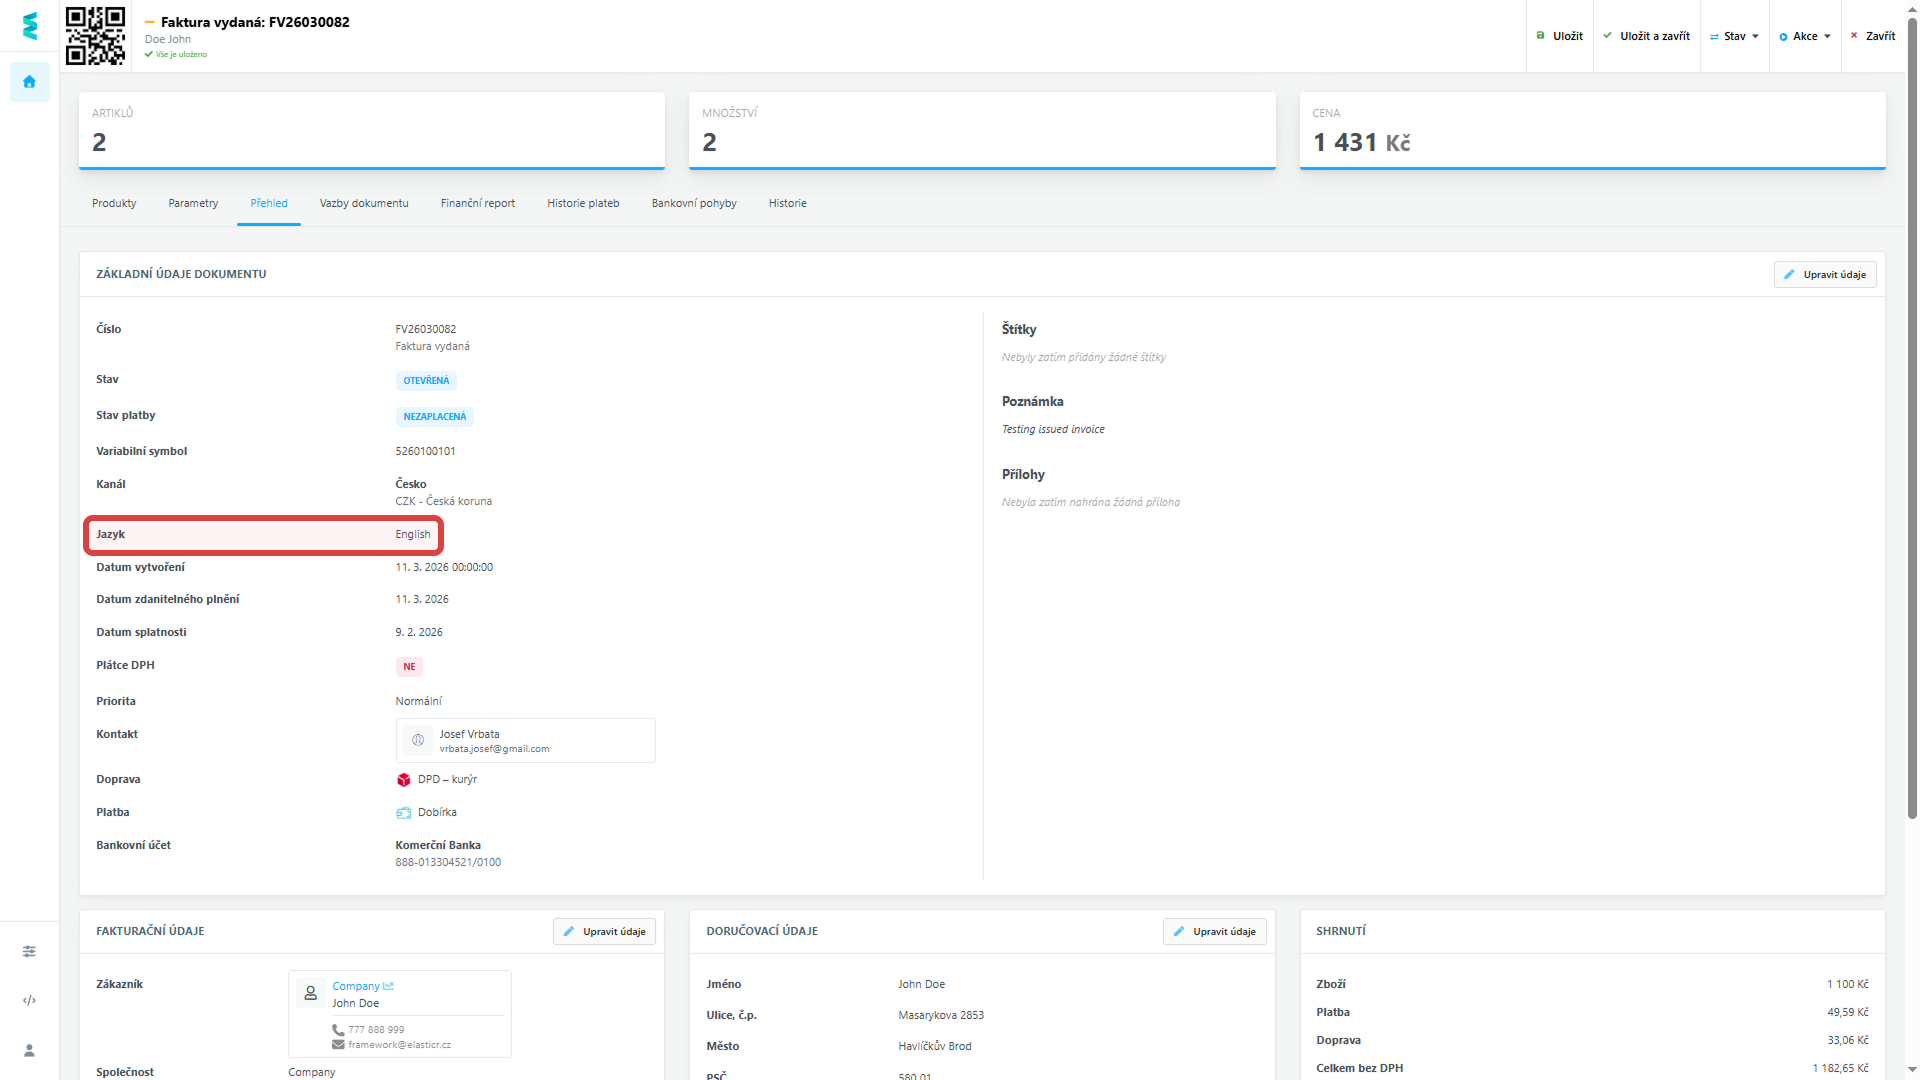Image resolution: width=1920 pixels, height=1080 pixels.
Task: Click the Dobírka payment icon
Action: click(x=404, y=813)
